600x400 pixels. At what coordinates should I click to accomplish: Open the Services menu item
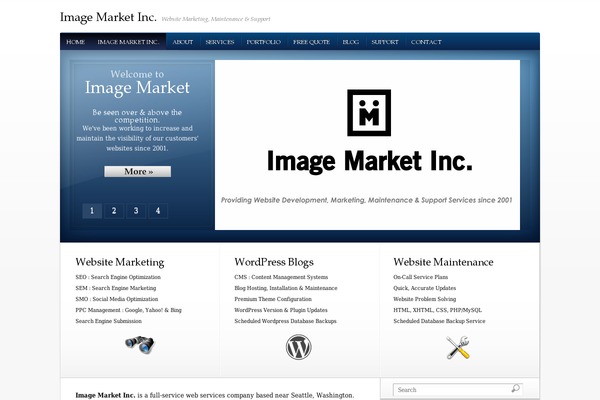[220, 42]
